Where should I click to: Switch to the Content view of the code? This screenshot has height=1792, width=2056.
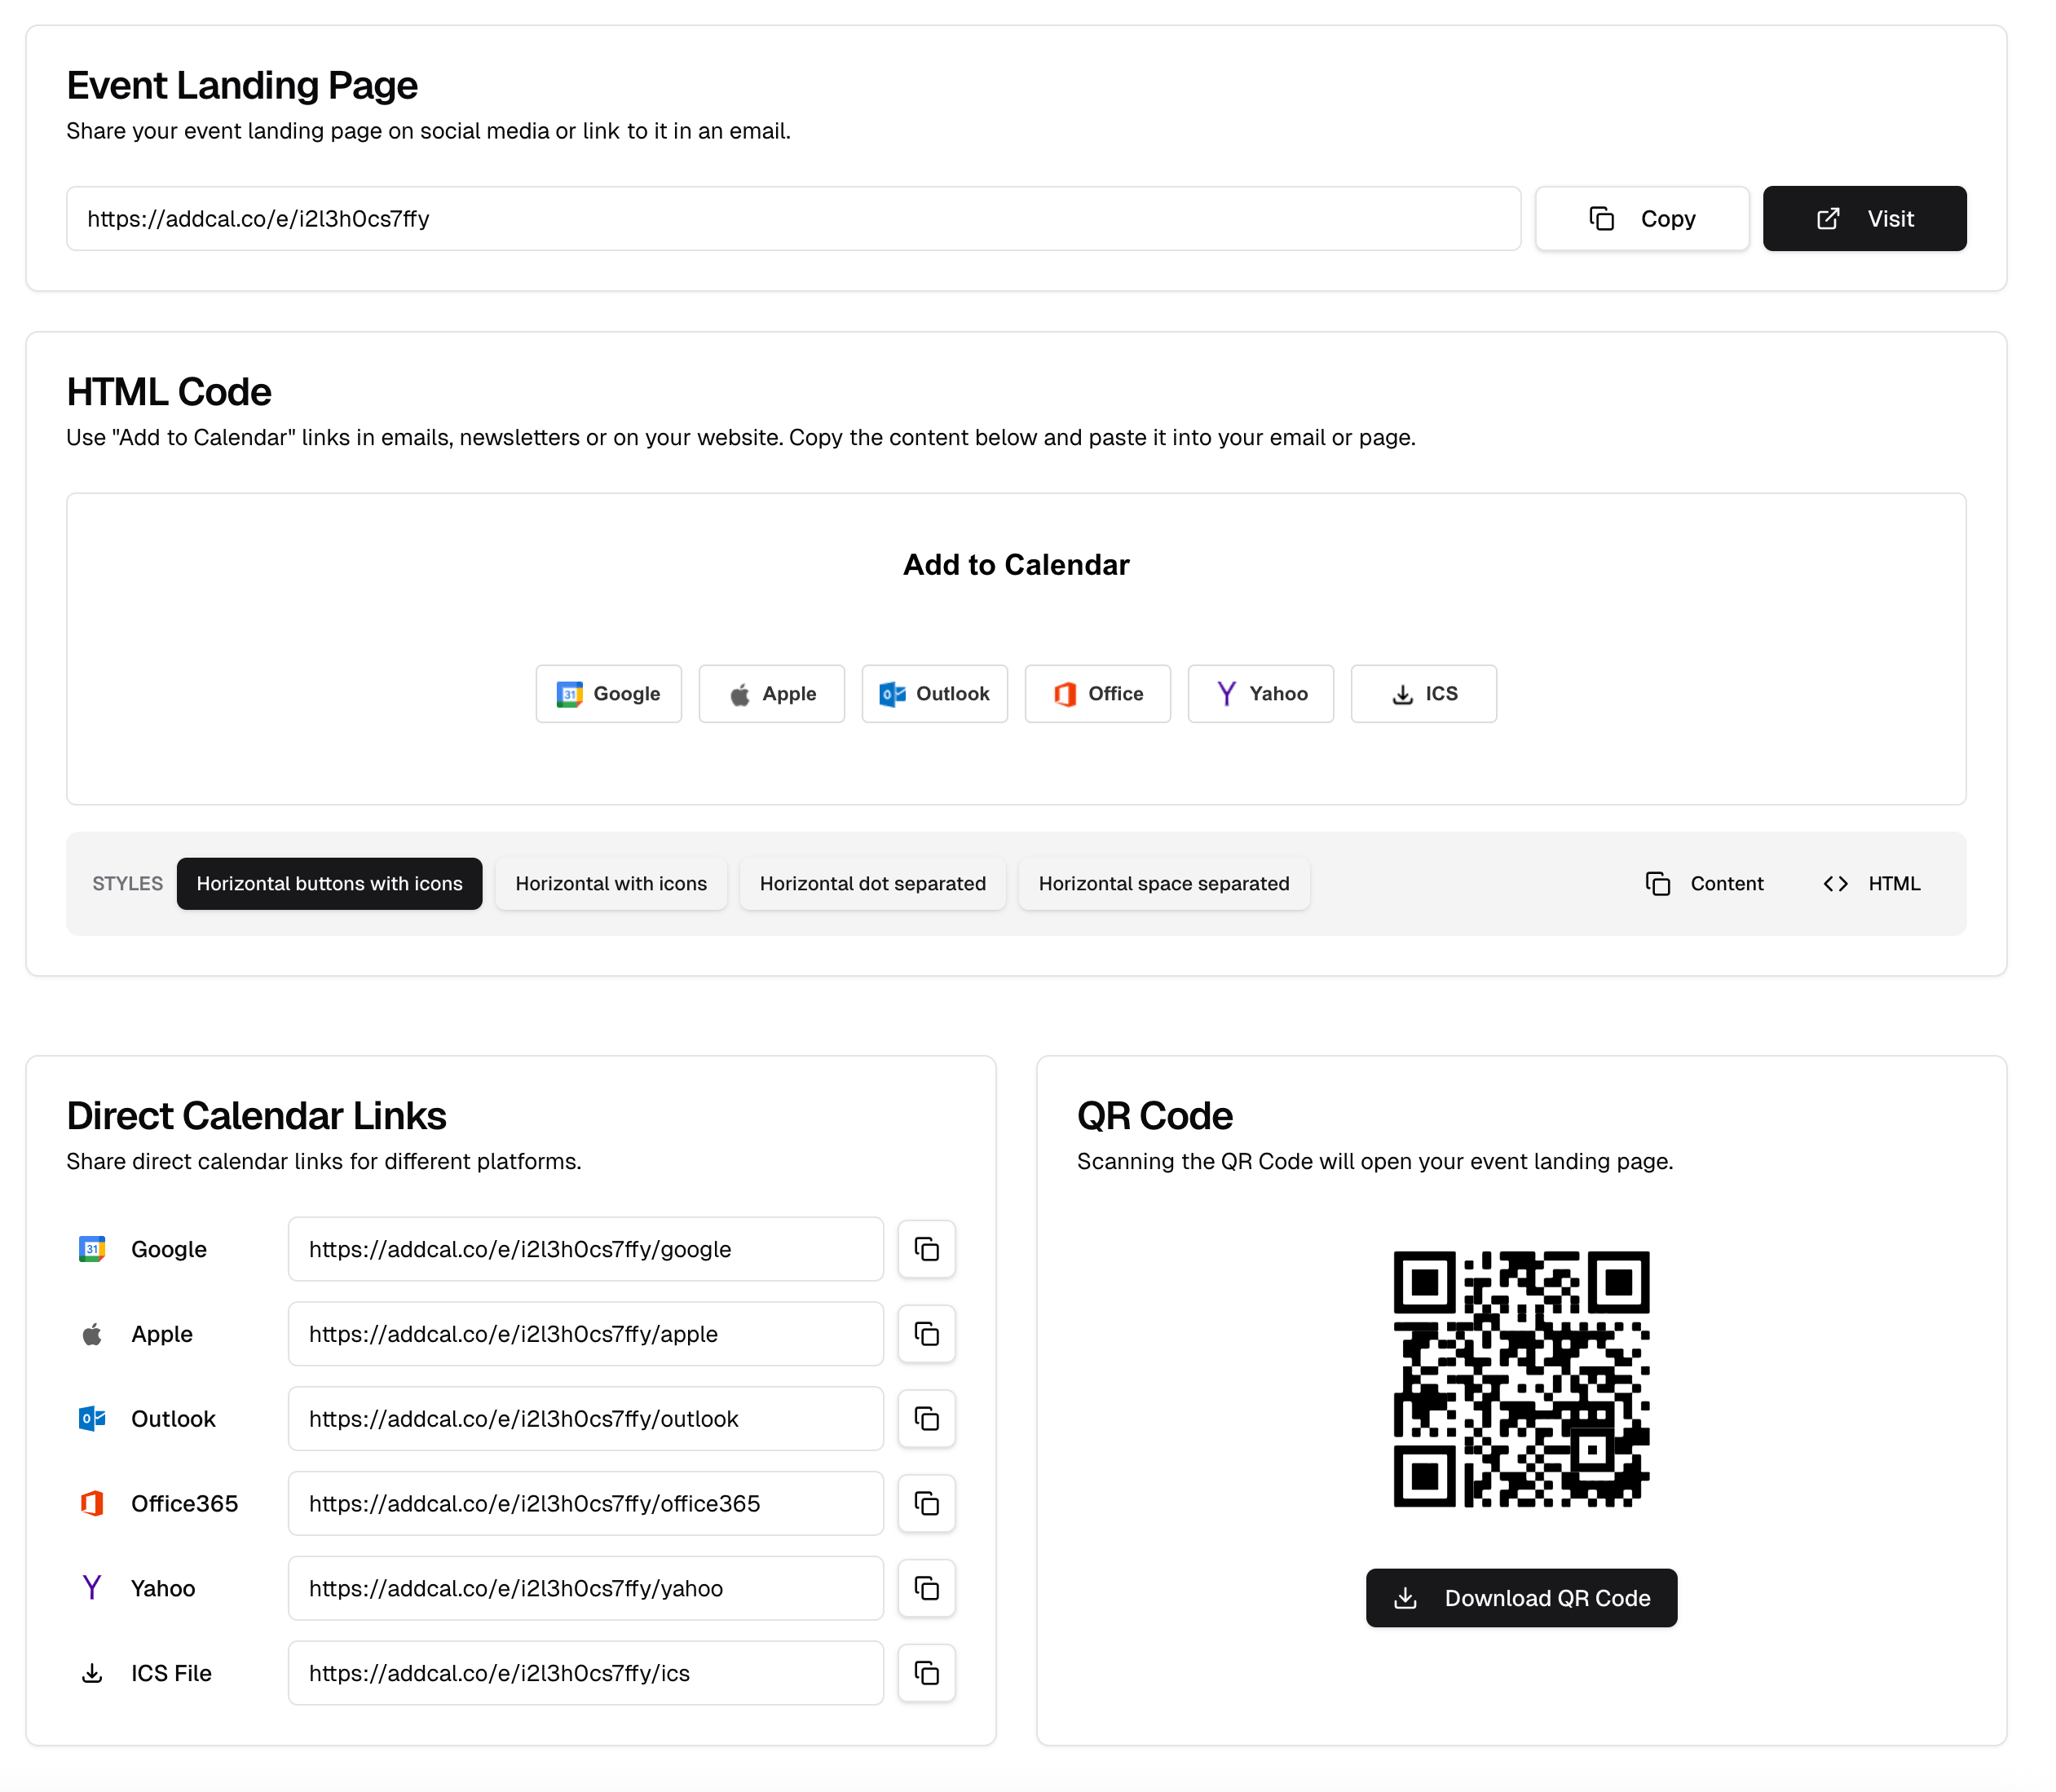1706,883
